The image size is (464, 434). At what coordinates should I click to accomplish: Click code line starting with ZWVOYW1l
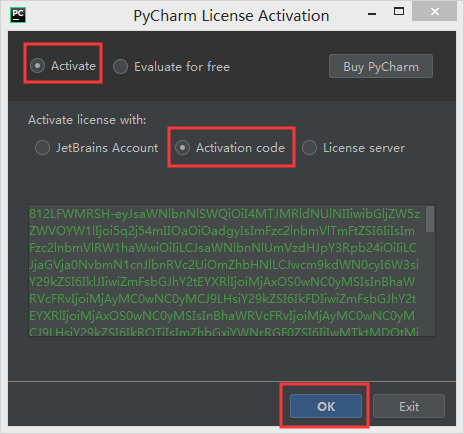click(222, 231)
